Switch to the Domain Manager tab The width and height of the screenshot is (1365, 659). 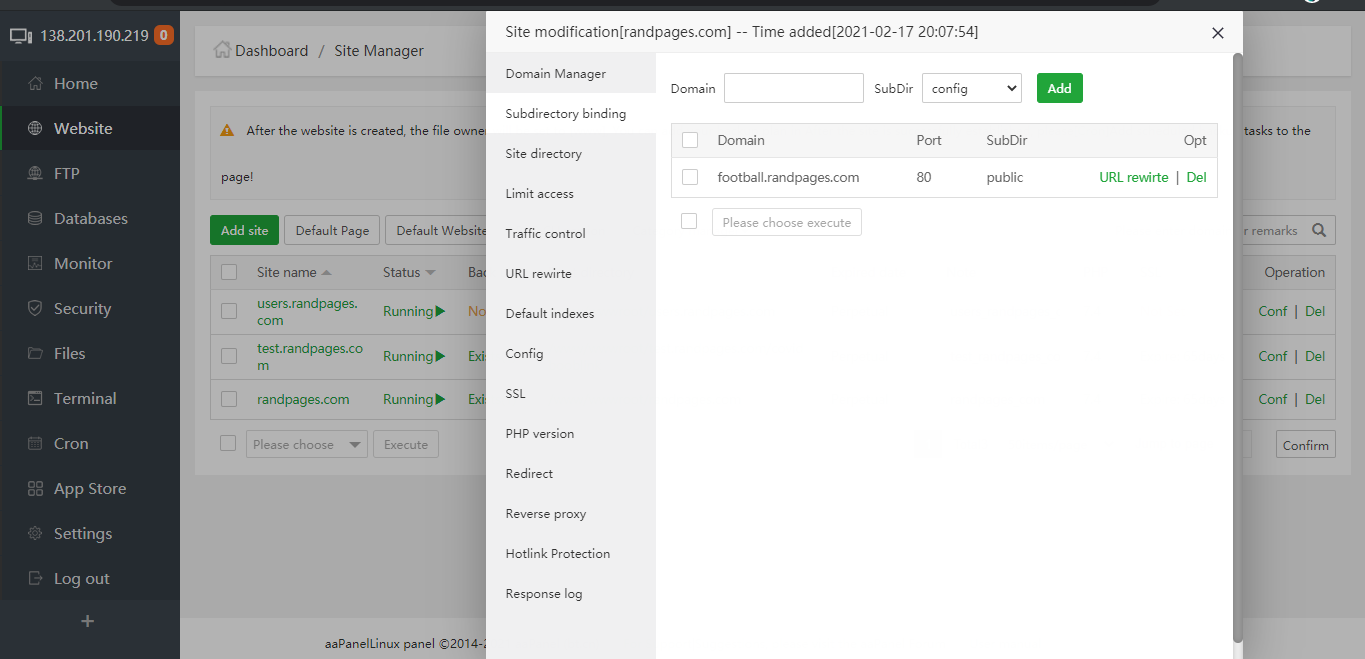556,74
